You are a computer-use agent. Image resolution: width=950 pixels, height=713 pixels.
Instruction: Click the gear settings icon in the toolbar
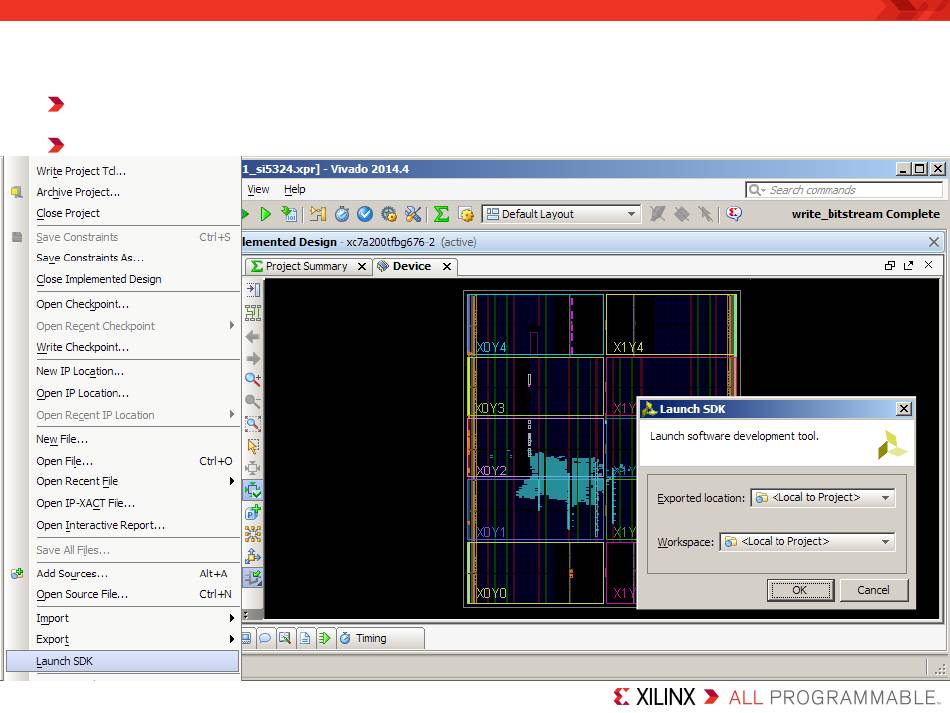pyautogui.click(x=389, y=214)
